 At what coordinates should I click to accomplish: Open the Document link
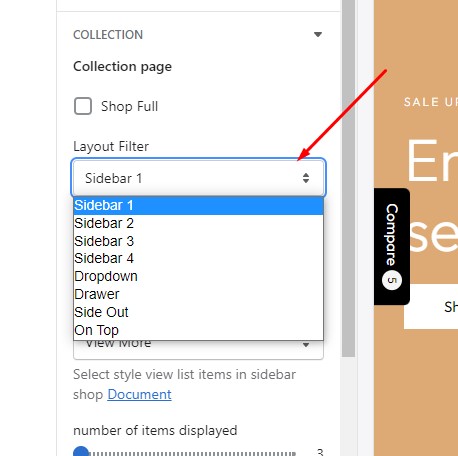139,394
